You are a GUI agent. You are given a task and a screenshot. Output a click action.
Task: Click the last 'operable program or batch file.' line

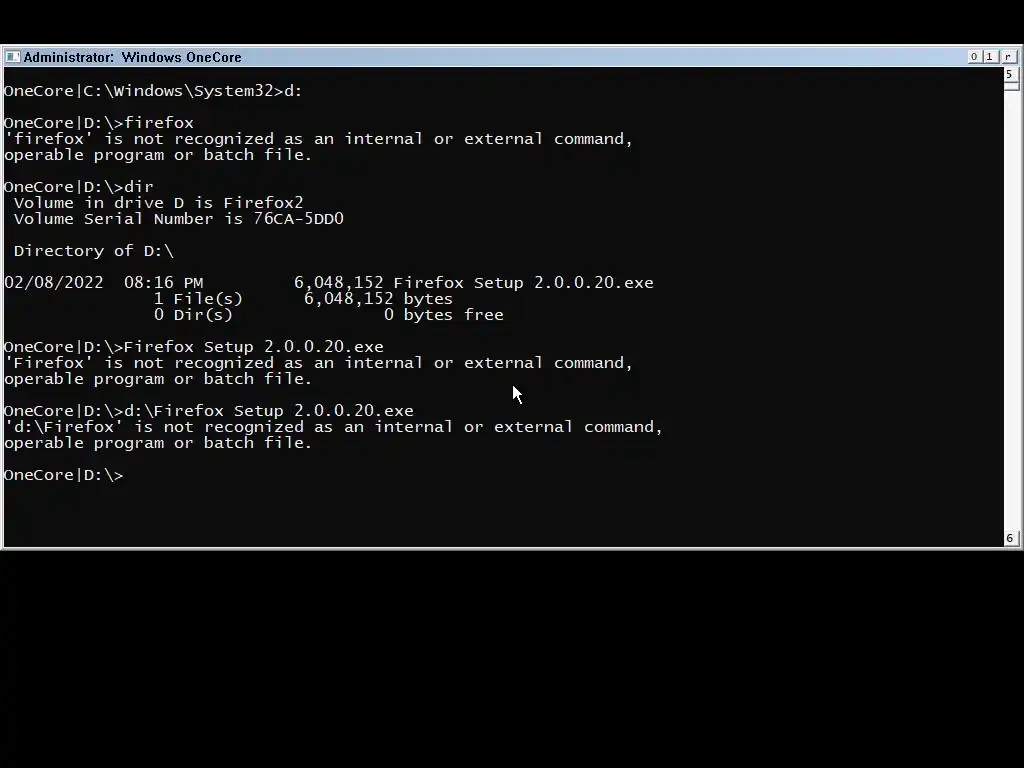[x=158, y=443]
